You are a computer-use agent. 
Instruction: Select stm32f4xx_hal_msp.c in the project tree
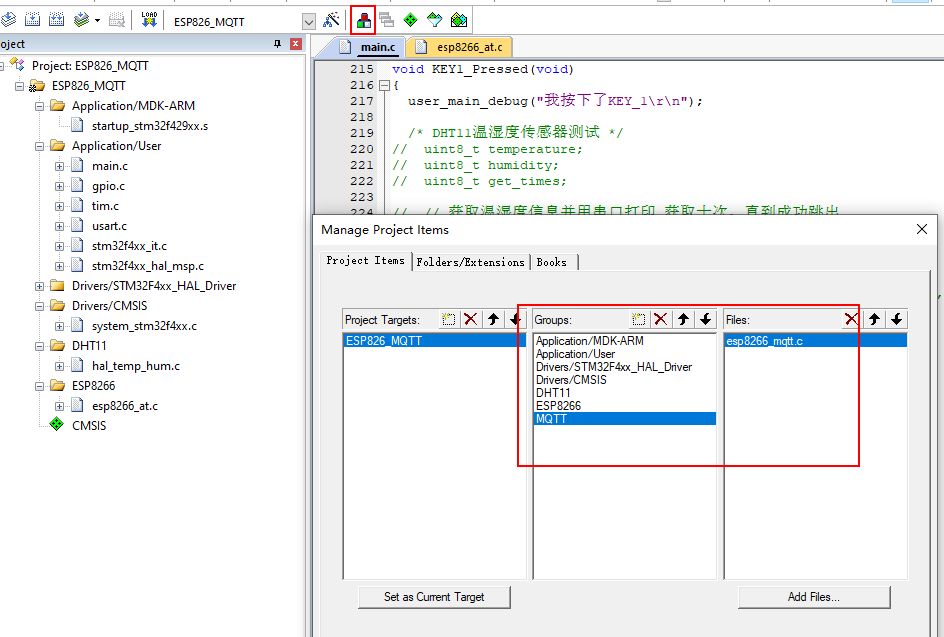pyautogui.click(x=148, y=266)
